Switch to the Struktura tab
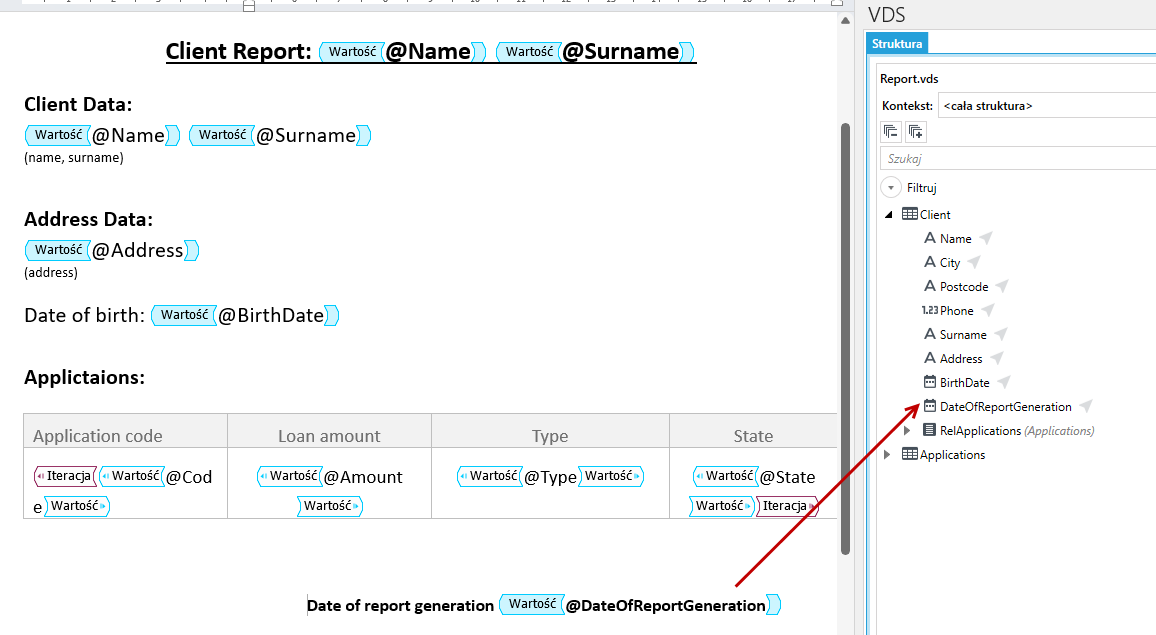The image size is (1156, 635). click(896, 44)
